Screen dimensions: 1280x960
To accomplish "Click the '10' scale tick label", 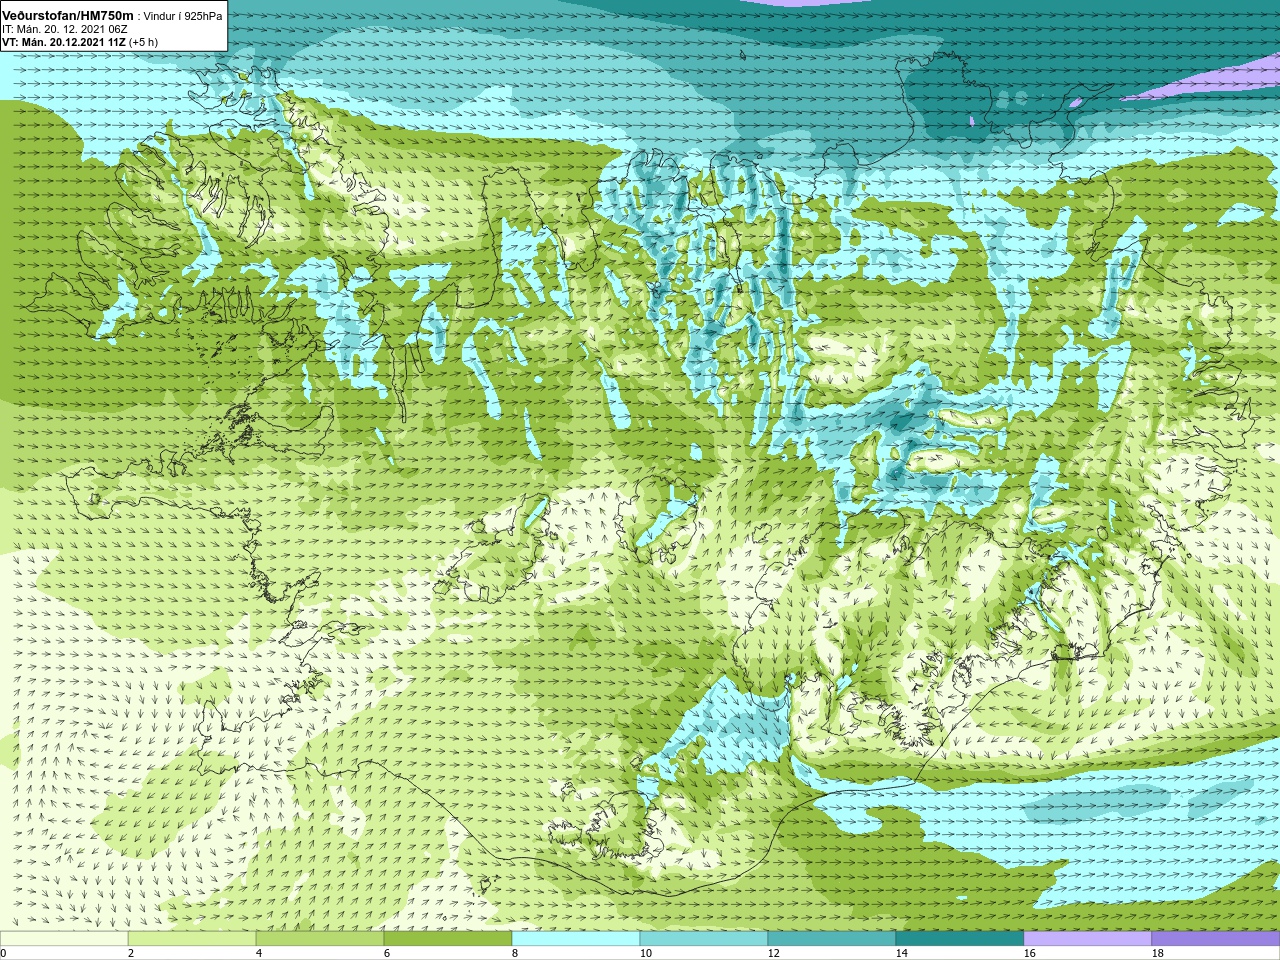I will point(646,953).
